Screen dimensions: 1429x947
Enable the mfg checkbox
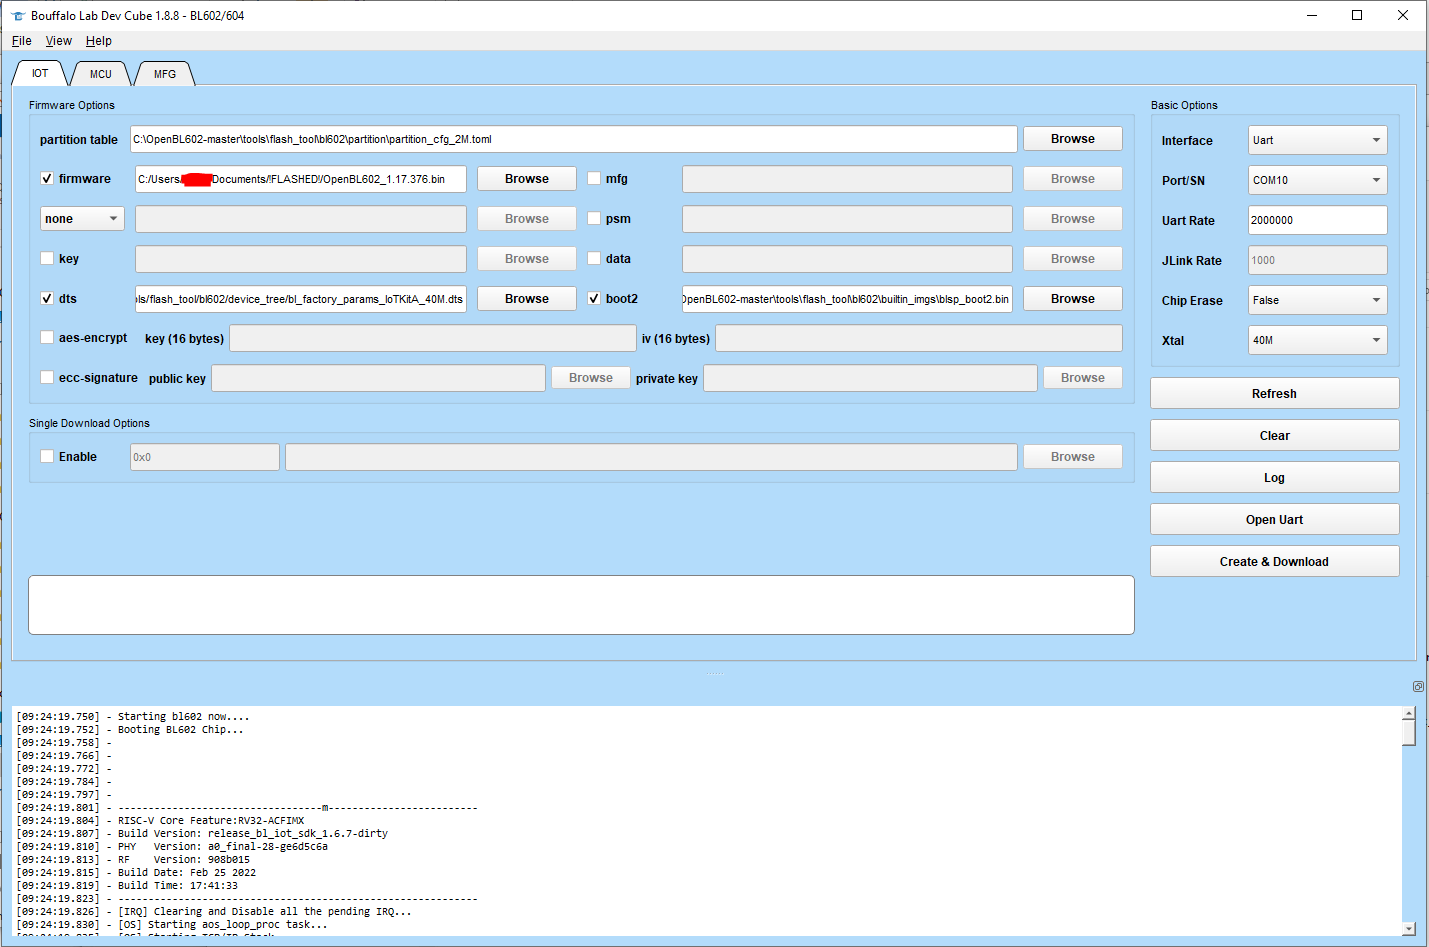coord(594,178)
